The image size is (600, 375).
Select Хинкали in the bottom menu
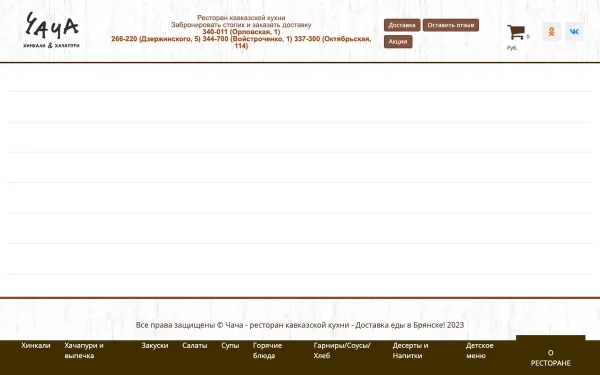click(x=36, y=346)
